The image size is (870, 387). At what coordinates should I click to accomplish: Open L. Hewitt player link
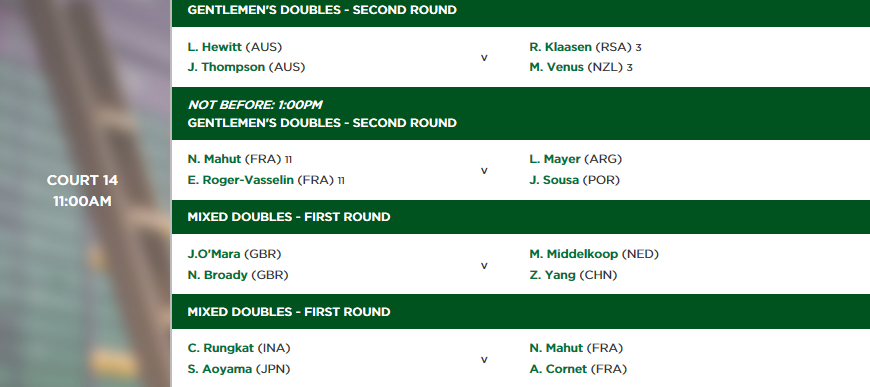coord(215,47)
